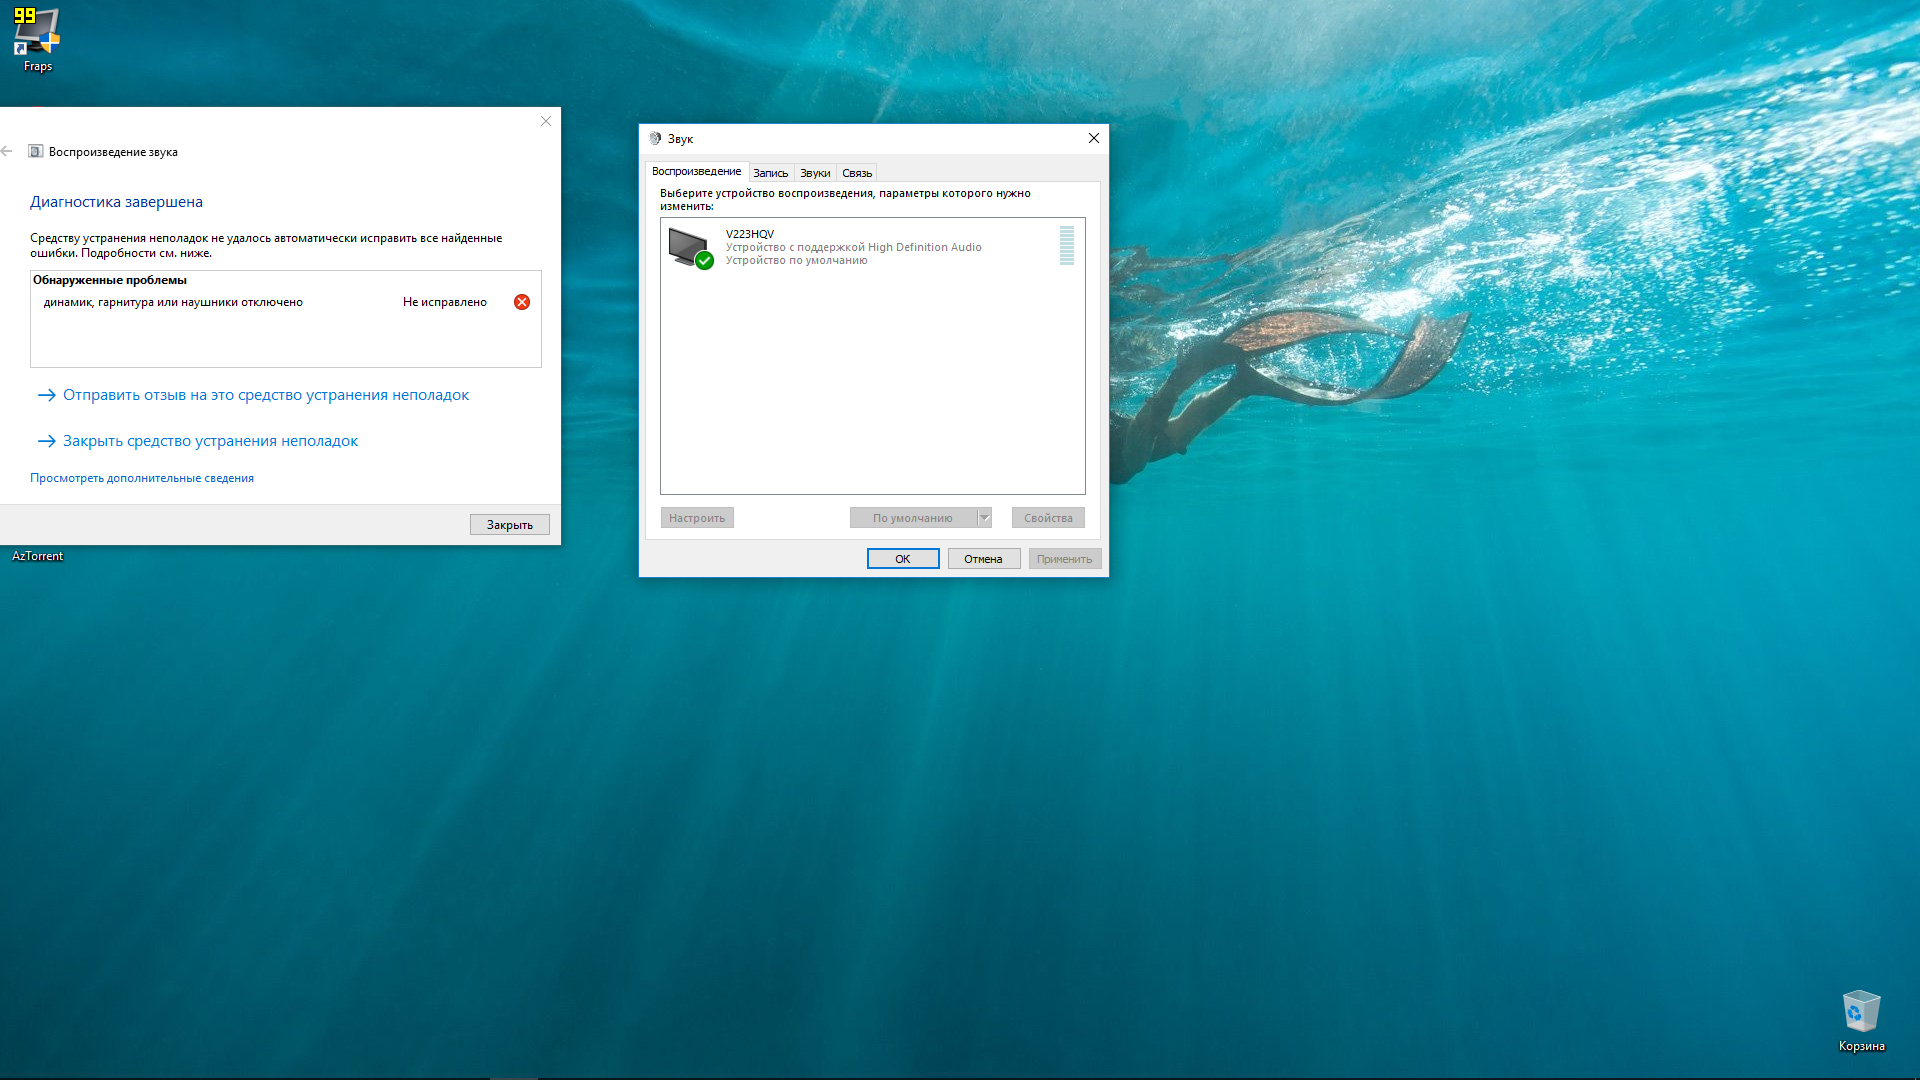Click the По умолчанию dropdown arrow

coord(984,517)
